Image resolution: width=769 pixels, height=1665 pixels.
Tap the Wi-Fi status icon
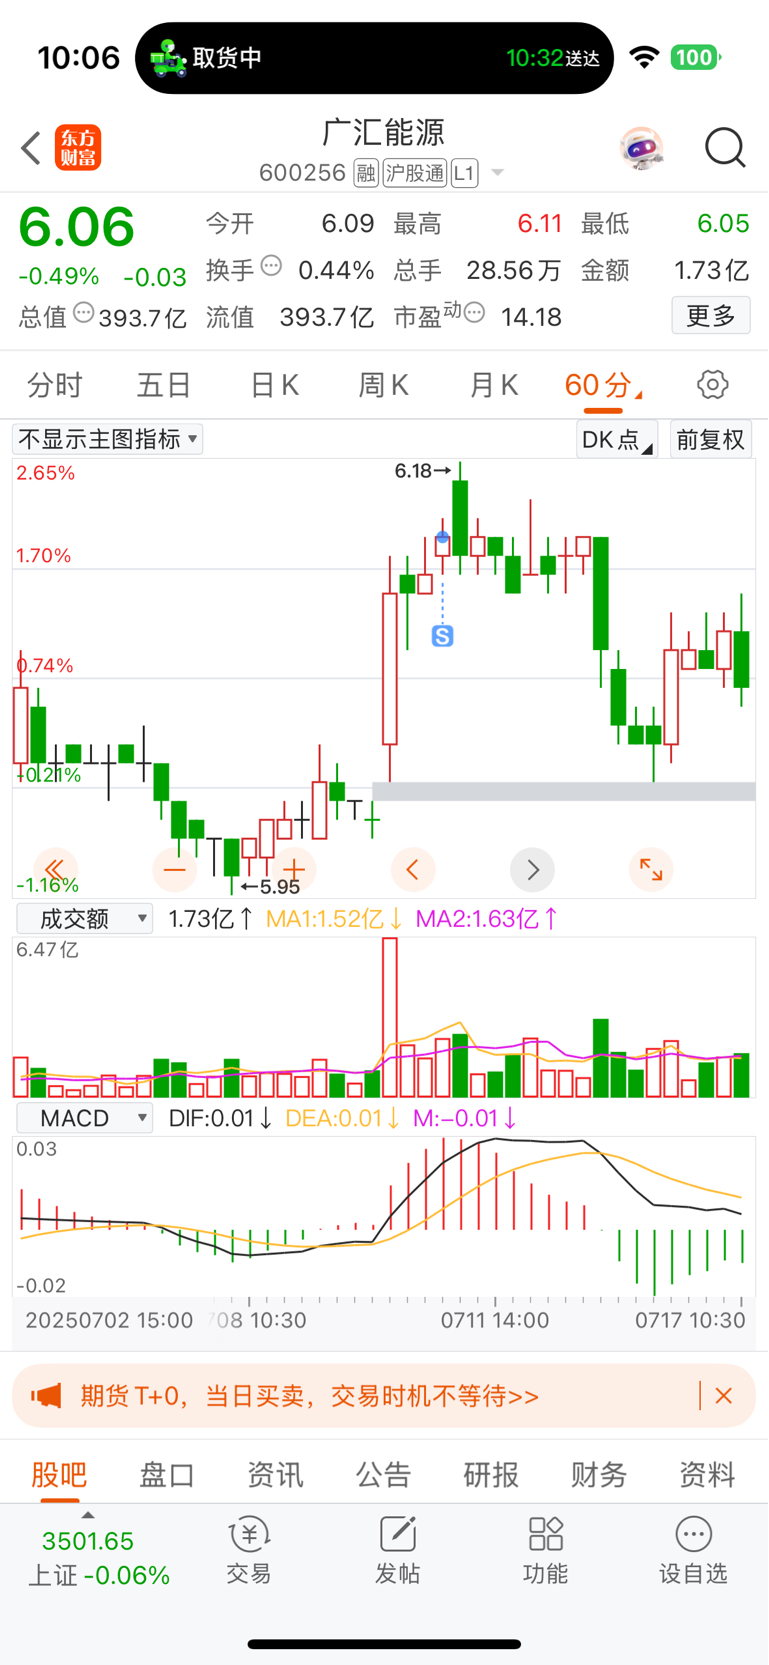pyautogui.click(x=645, y=57)
